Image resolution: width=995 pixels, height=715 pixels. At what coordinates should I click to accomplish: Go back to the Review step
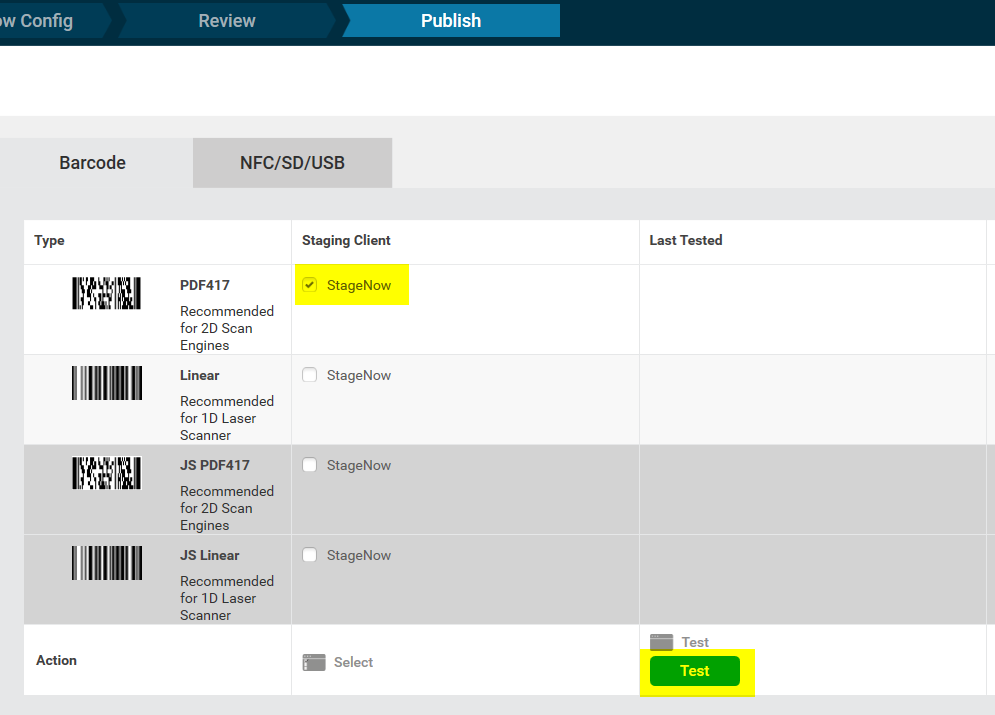pyautogui.click(x=226, y=20)
